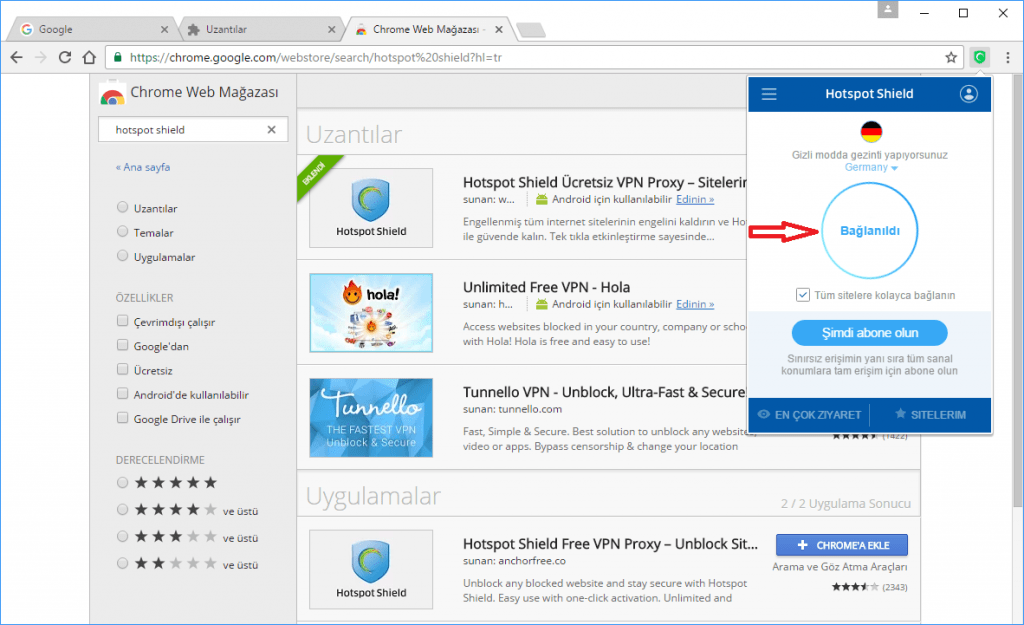This screenshot has height=625, width=1024.
Task: Bookmark this page with the star icon
Action: tap(951, 57)
